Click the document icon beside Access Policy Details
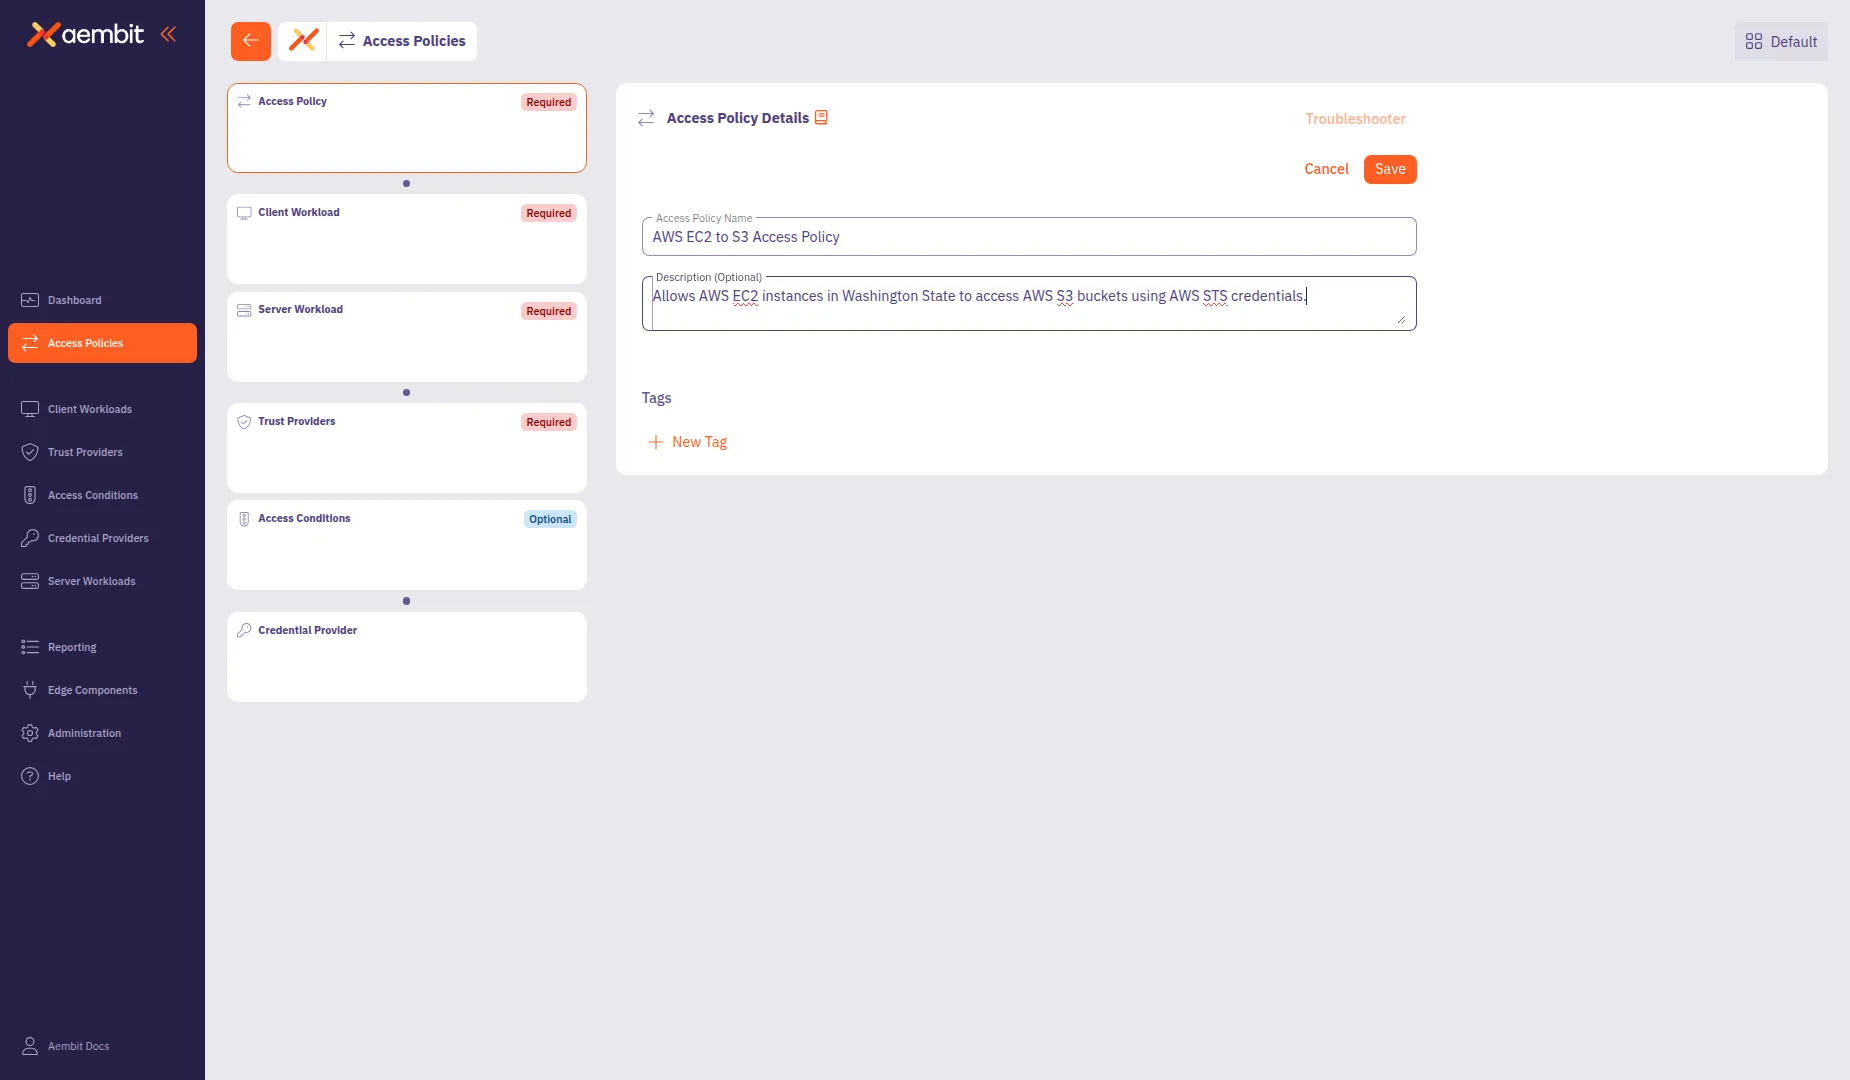 (822, 117)
